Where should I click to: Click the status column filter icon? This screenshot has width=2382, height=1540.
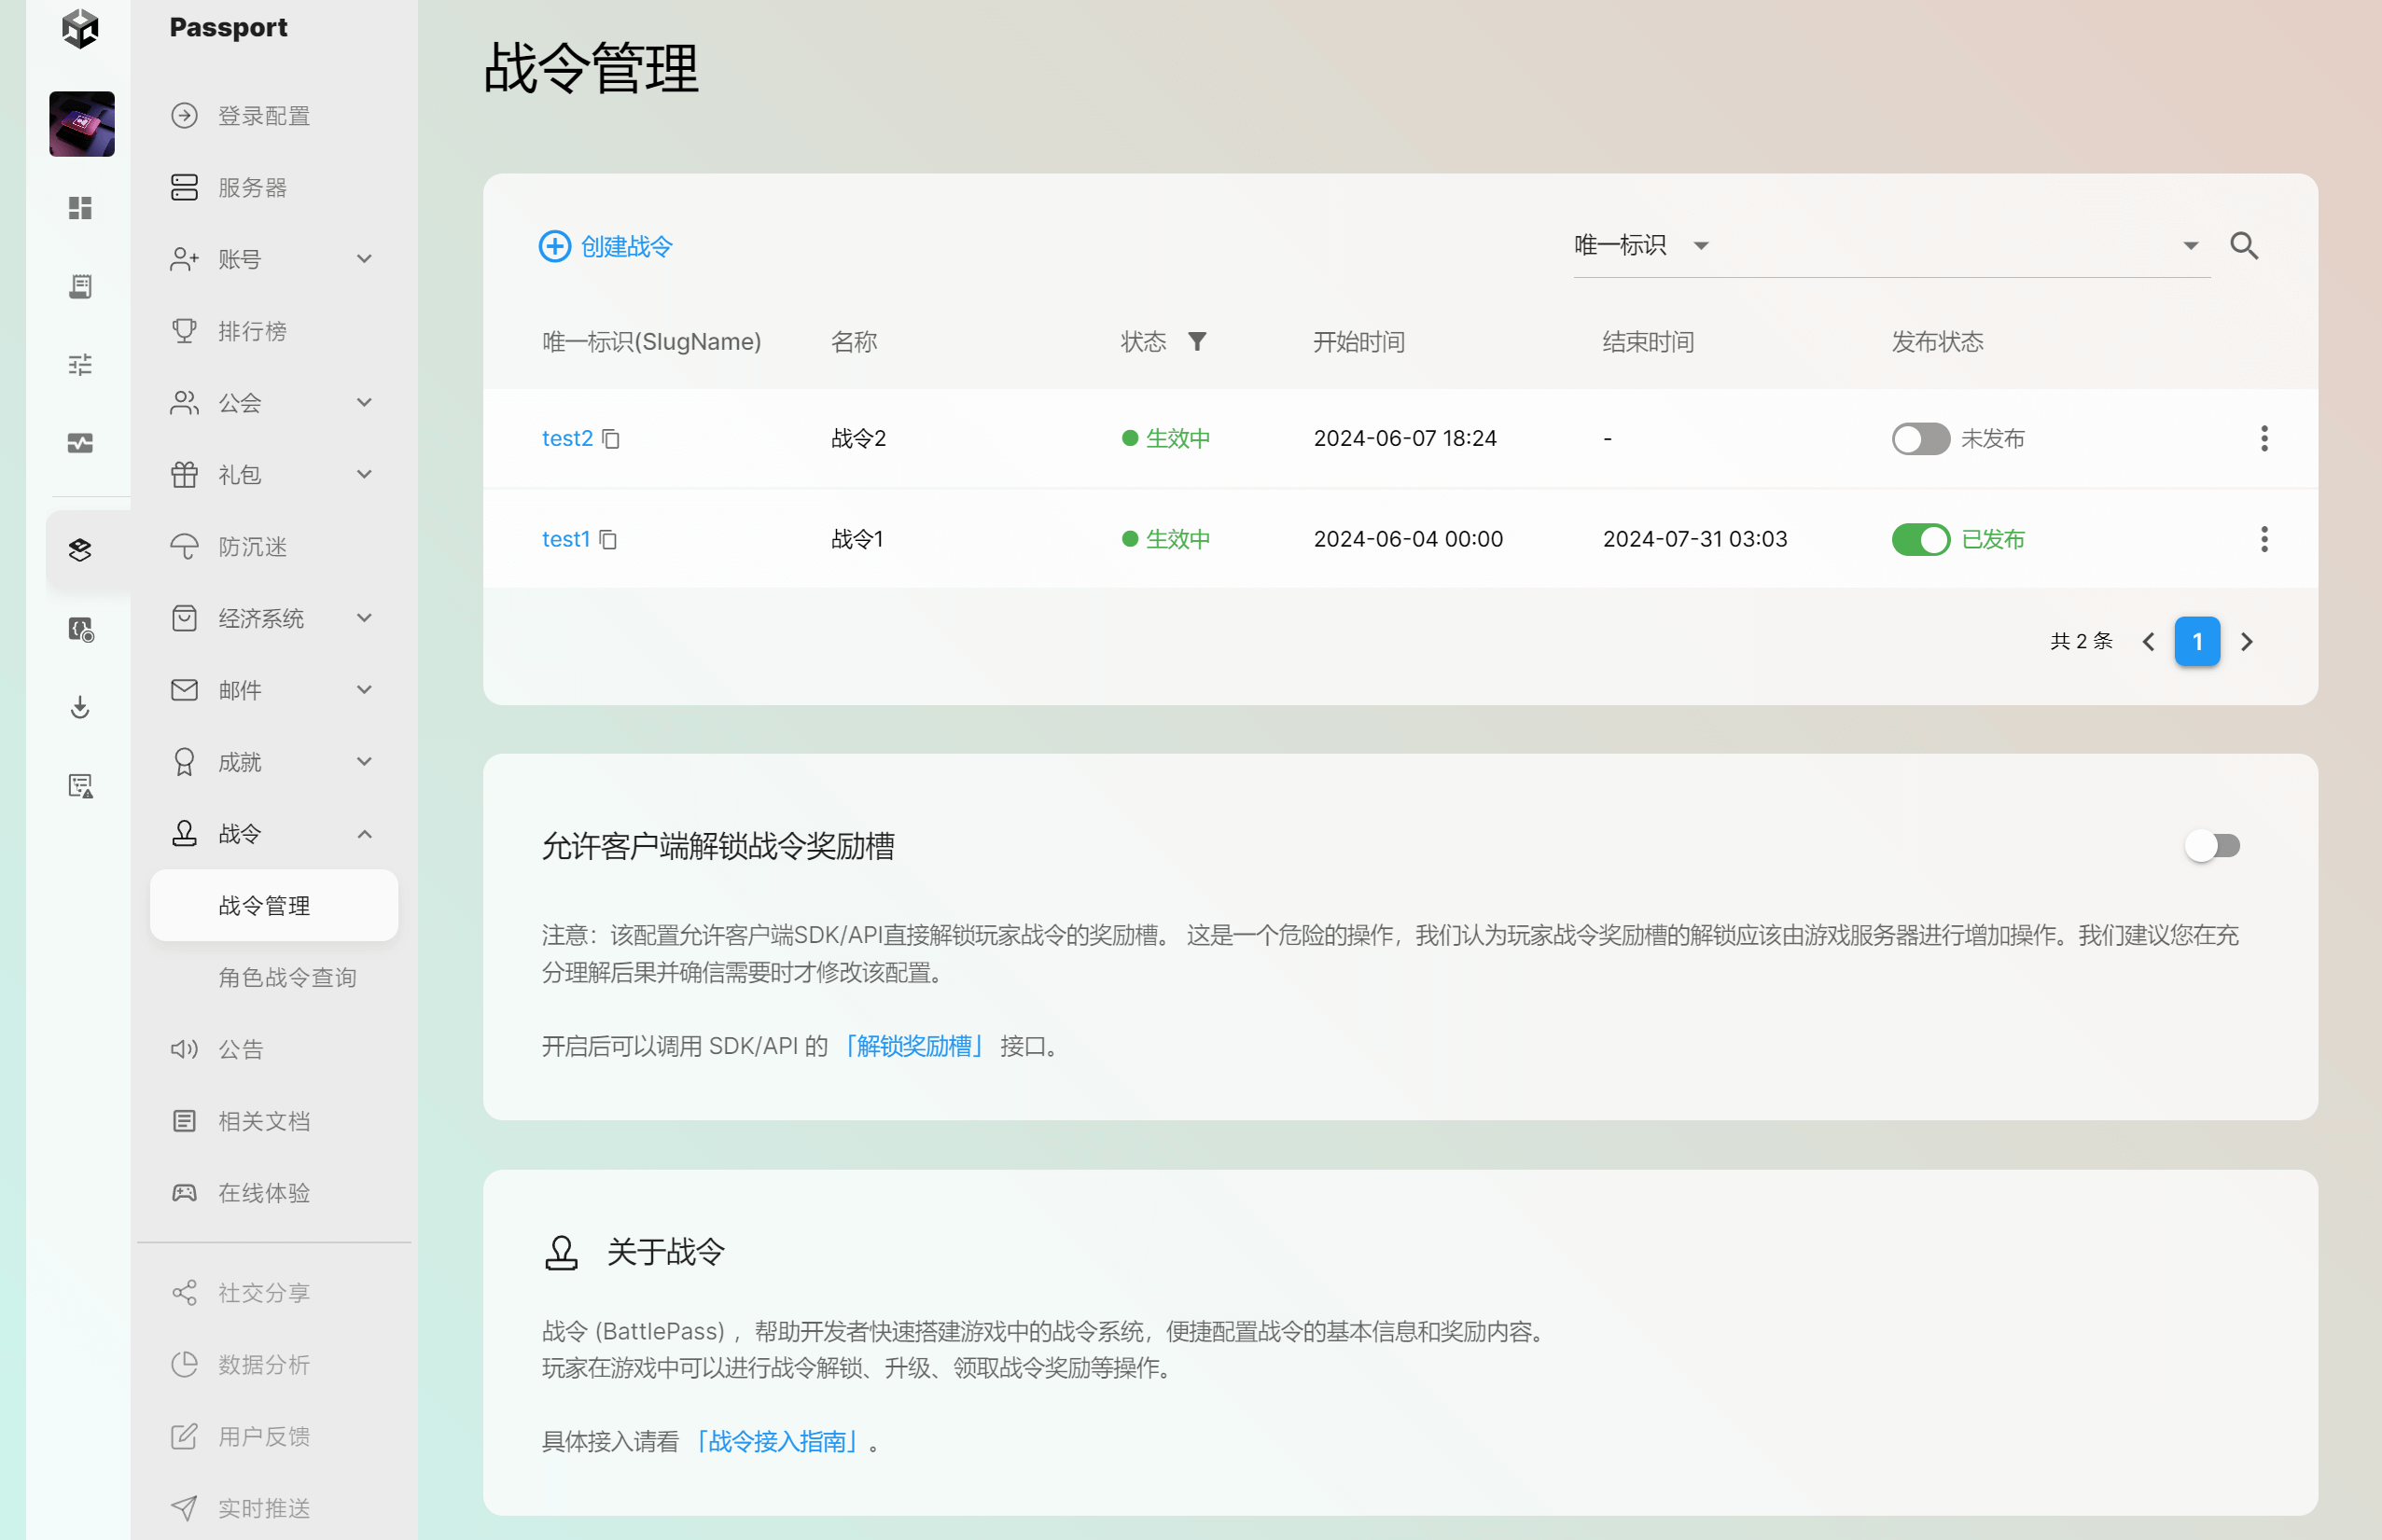(x=1196, y=342)
